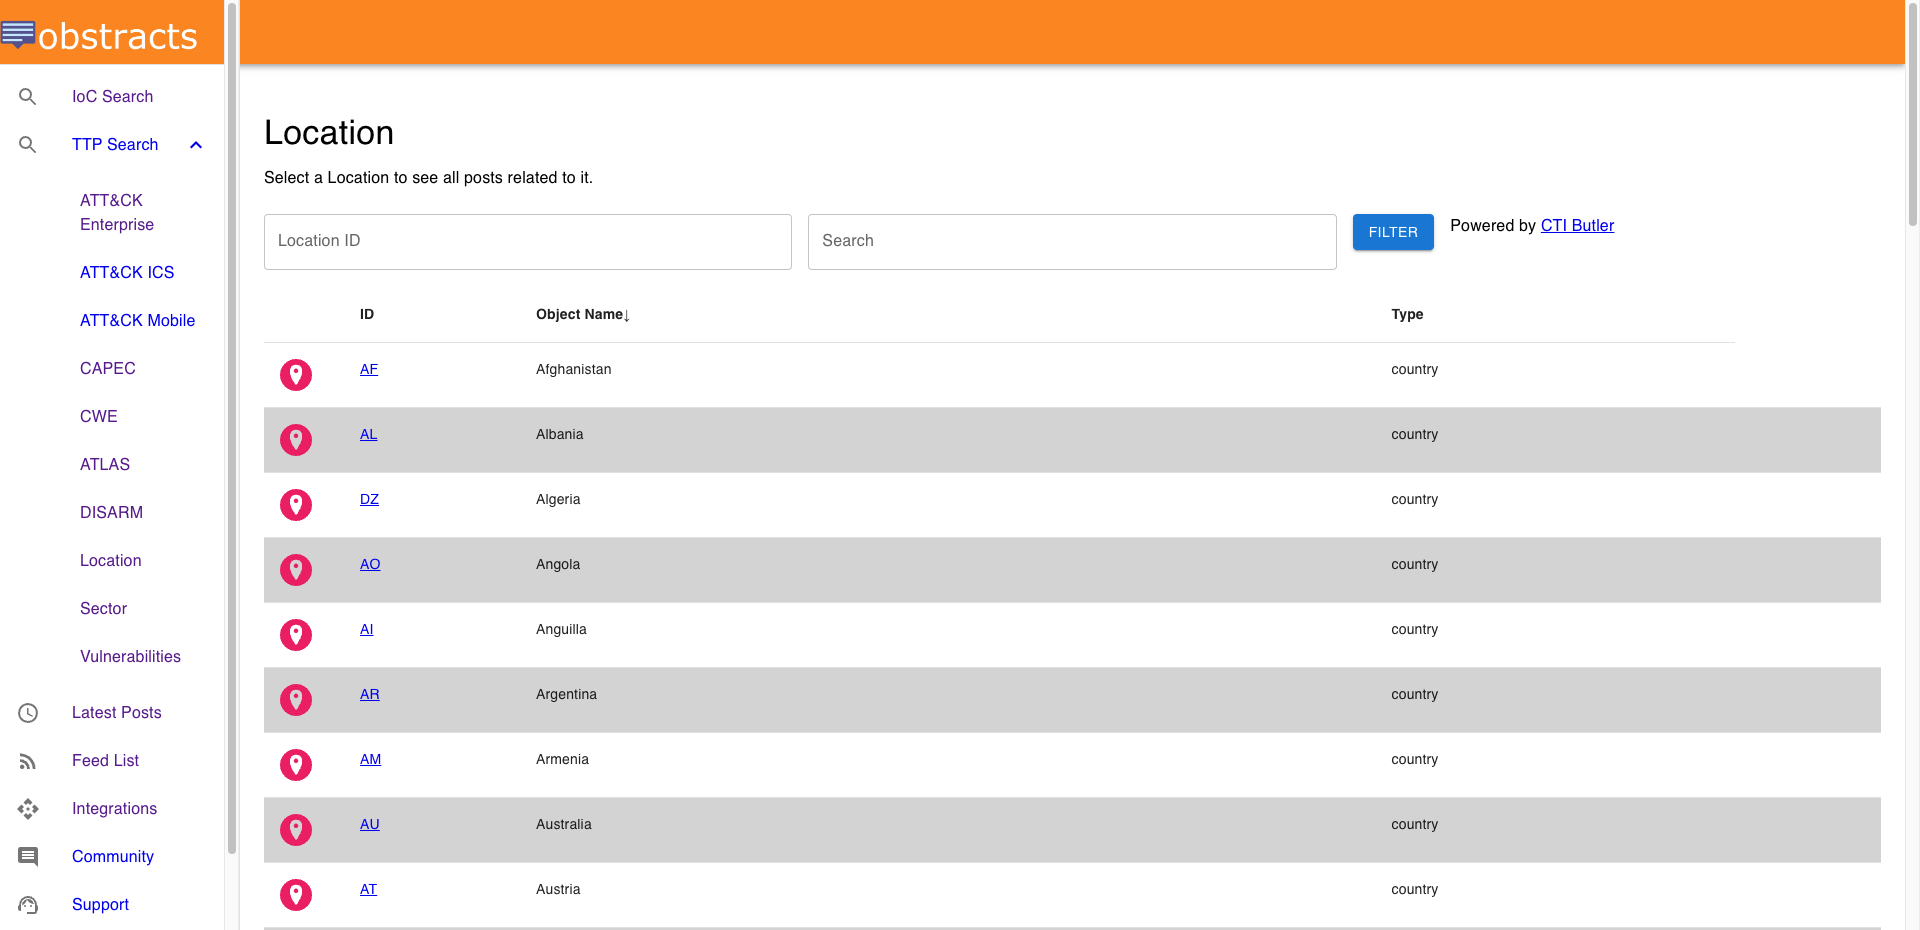This screenshot has height=930, width=1920.
Task: Click the IoC Search magnifier icon
Action: [x=28, y=97]
